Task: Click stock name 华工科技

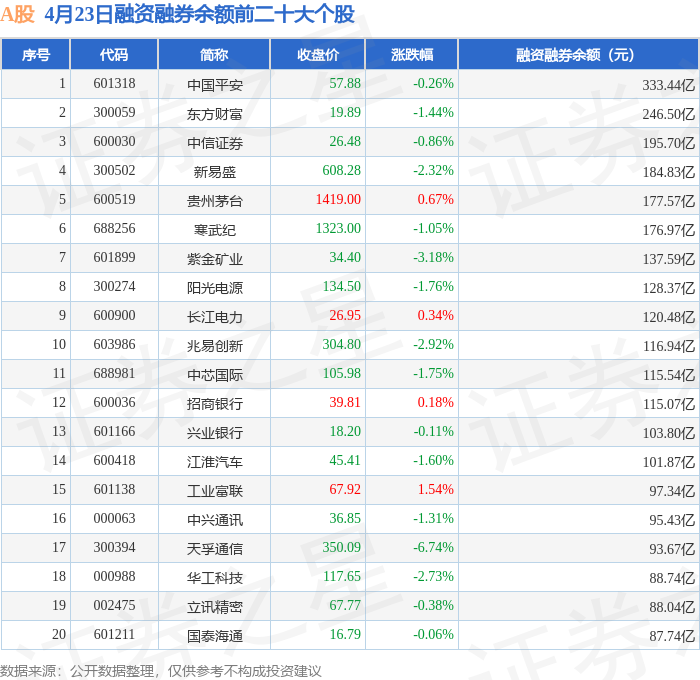Action: click(x=215, y=578)
